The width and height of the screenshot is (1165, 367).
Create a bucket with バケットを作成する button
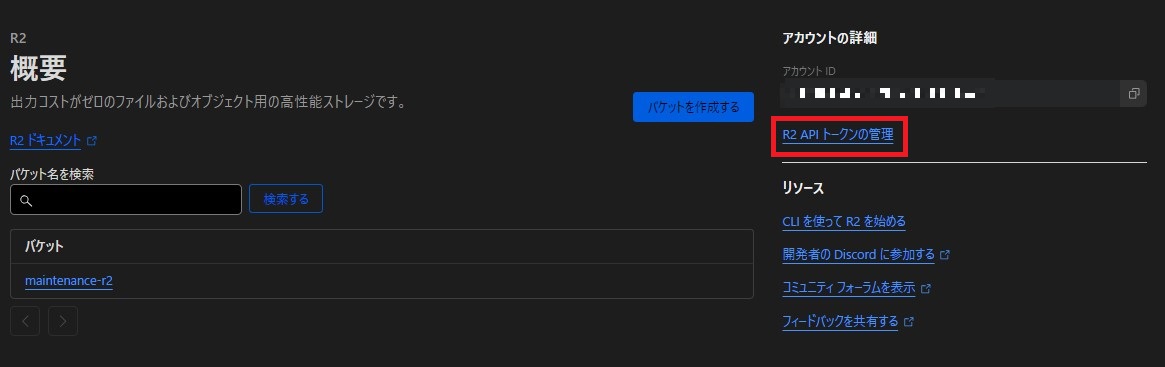693,107
